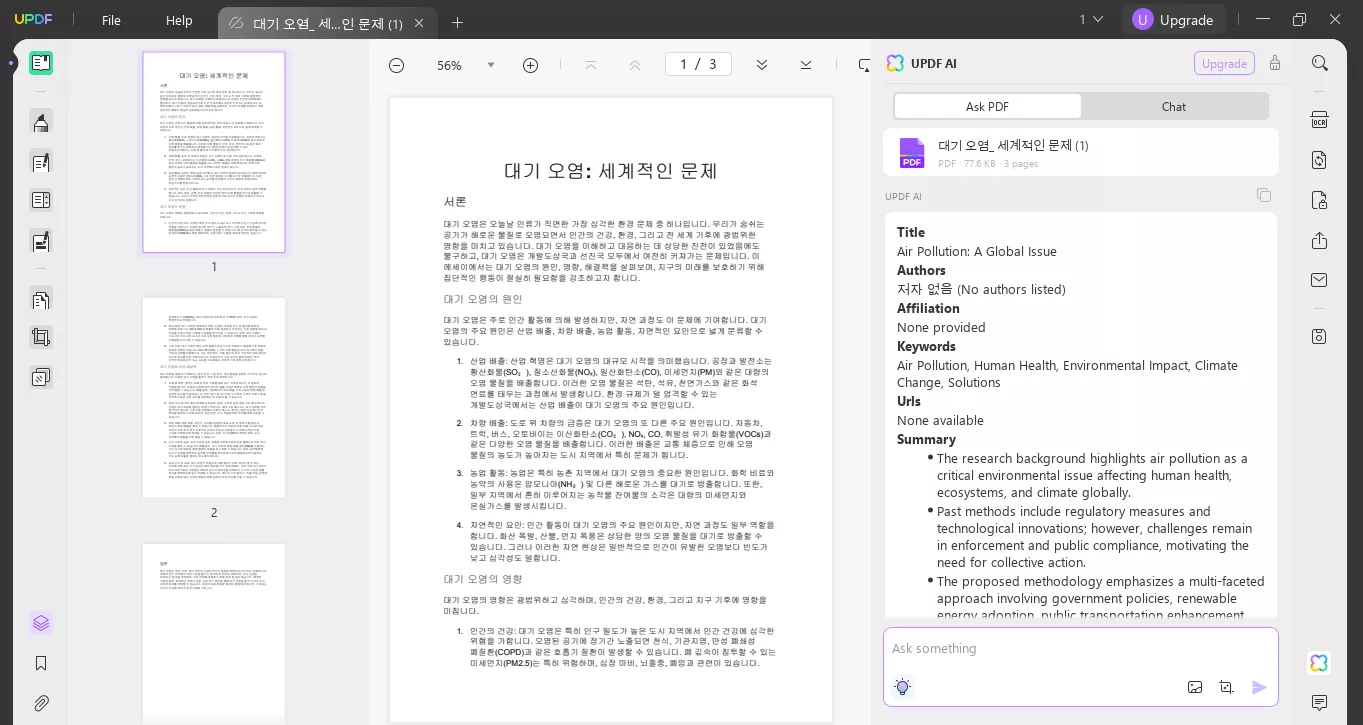
Task: Add a new tab with plus
Action: (457, 23)
